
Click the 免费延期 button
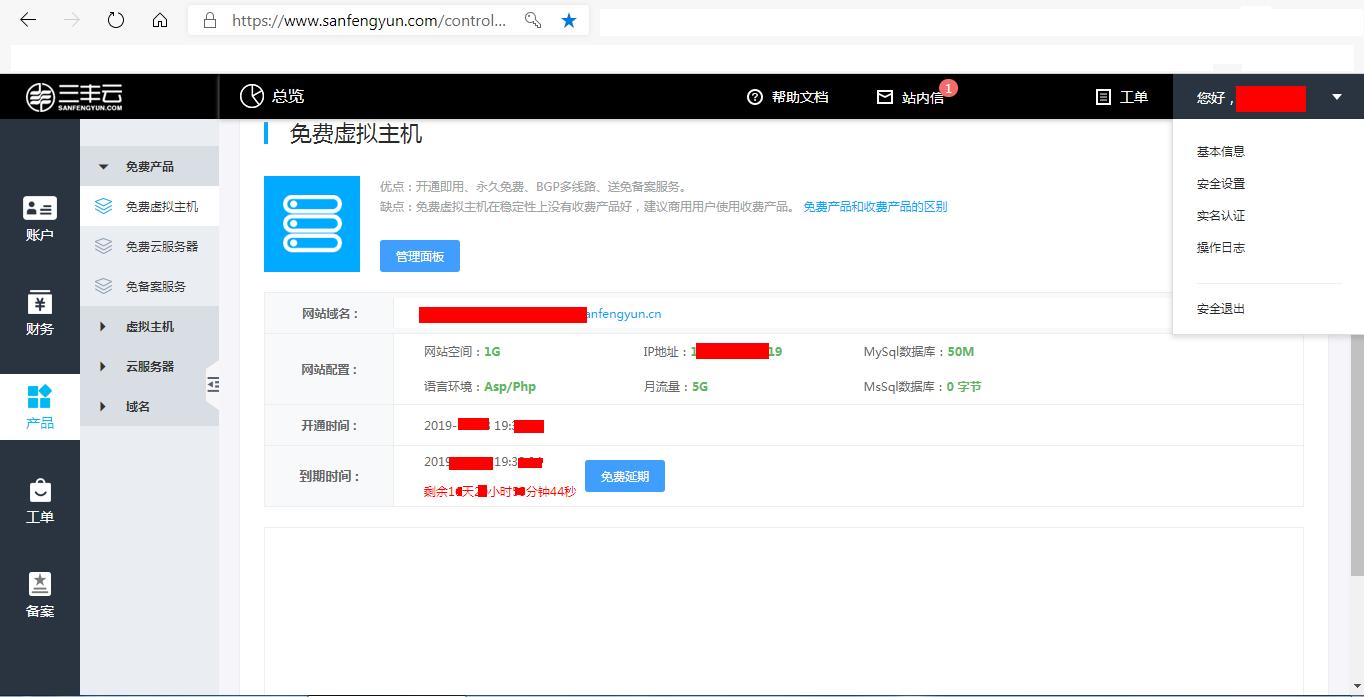tap(625, 476)
